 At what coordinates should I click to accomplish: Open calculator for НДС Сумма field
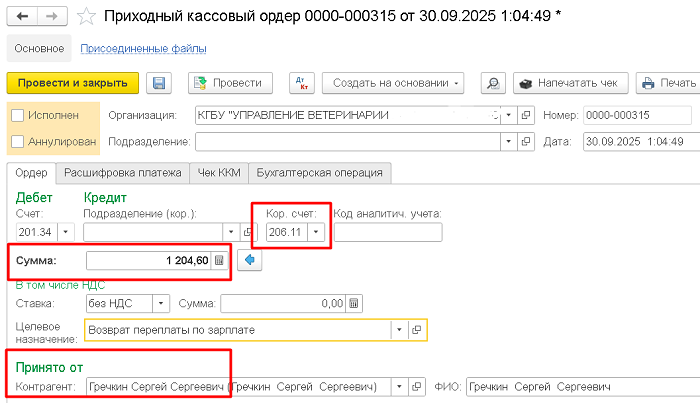[x=354, y=303]
